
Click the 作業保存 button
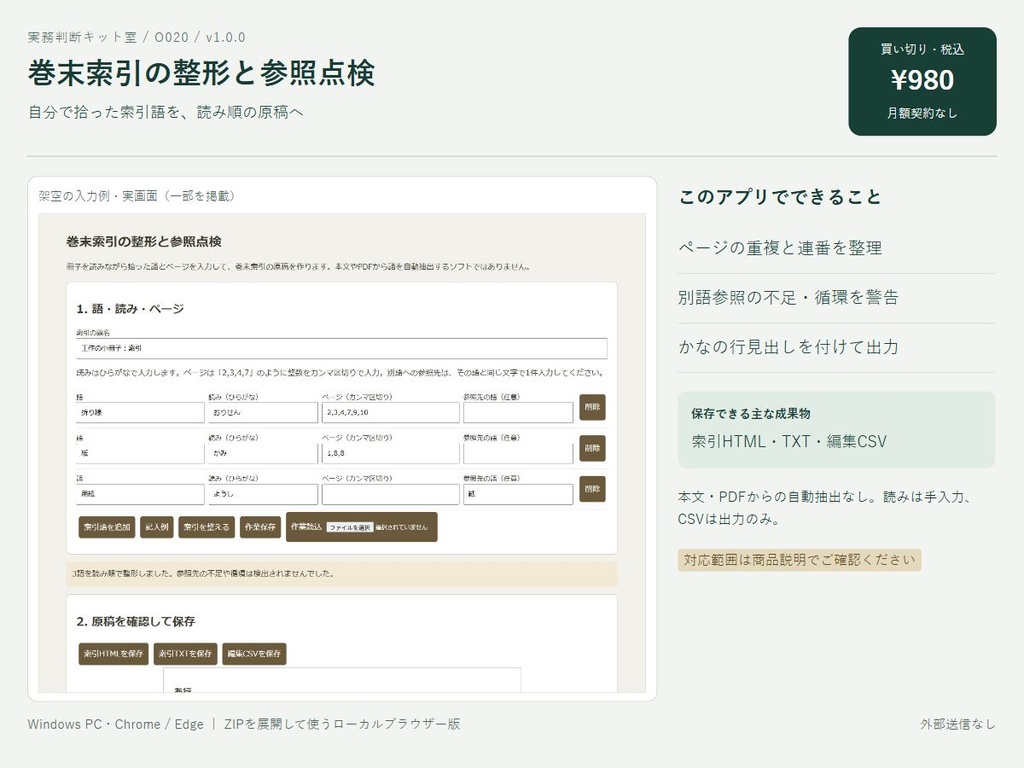click(260, 527)
